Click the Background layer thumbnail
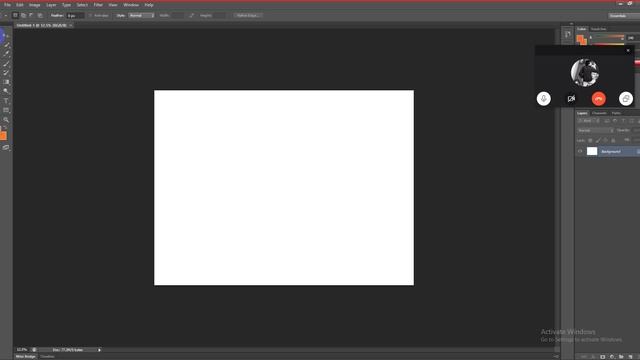Screen dimensions: 640x360 click(592, 151)
